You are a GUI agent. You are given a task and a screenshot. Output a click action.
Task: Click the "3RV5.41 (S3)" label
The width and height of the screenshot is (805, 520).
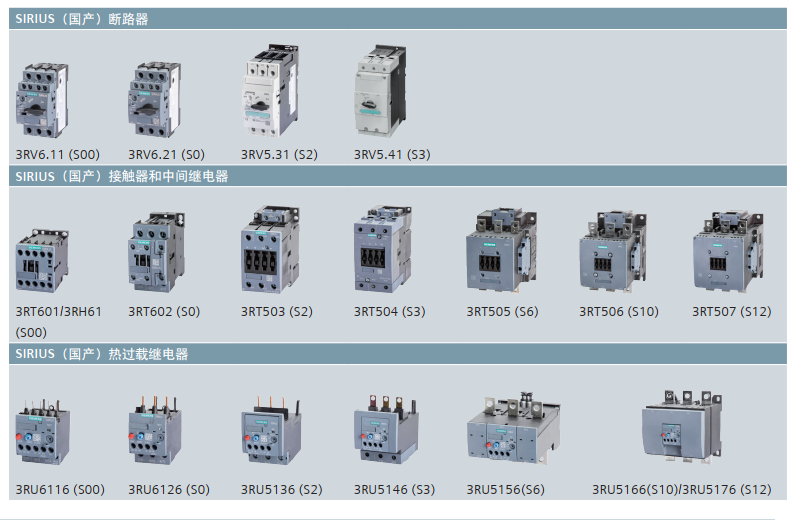click(392, 155)
